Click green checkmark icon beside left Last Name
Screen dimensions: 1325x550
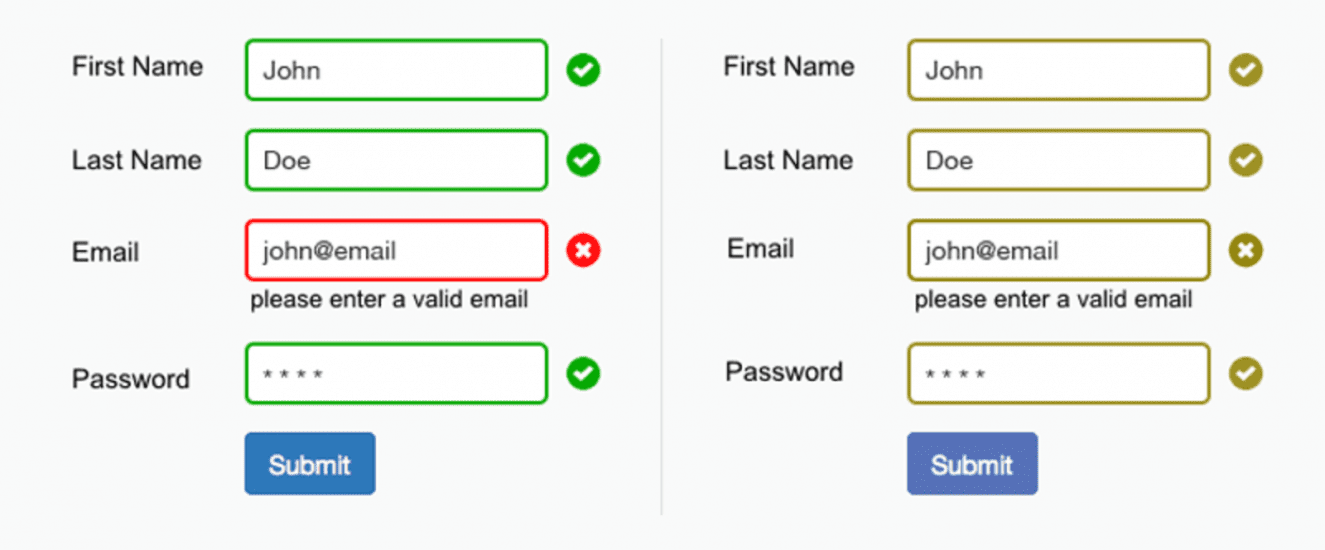[583, 160]
